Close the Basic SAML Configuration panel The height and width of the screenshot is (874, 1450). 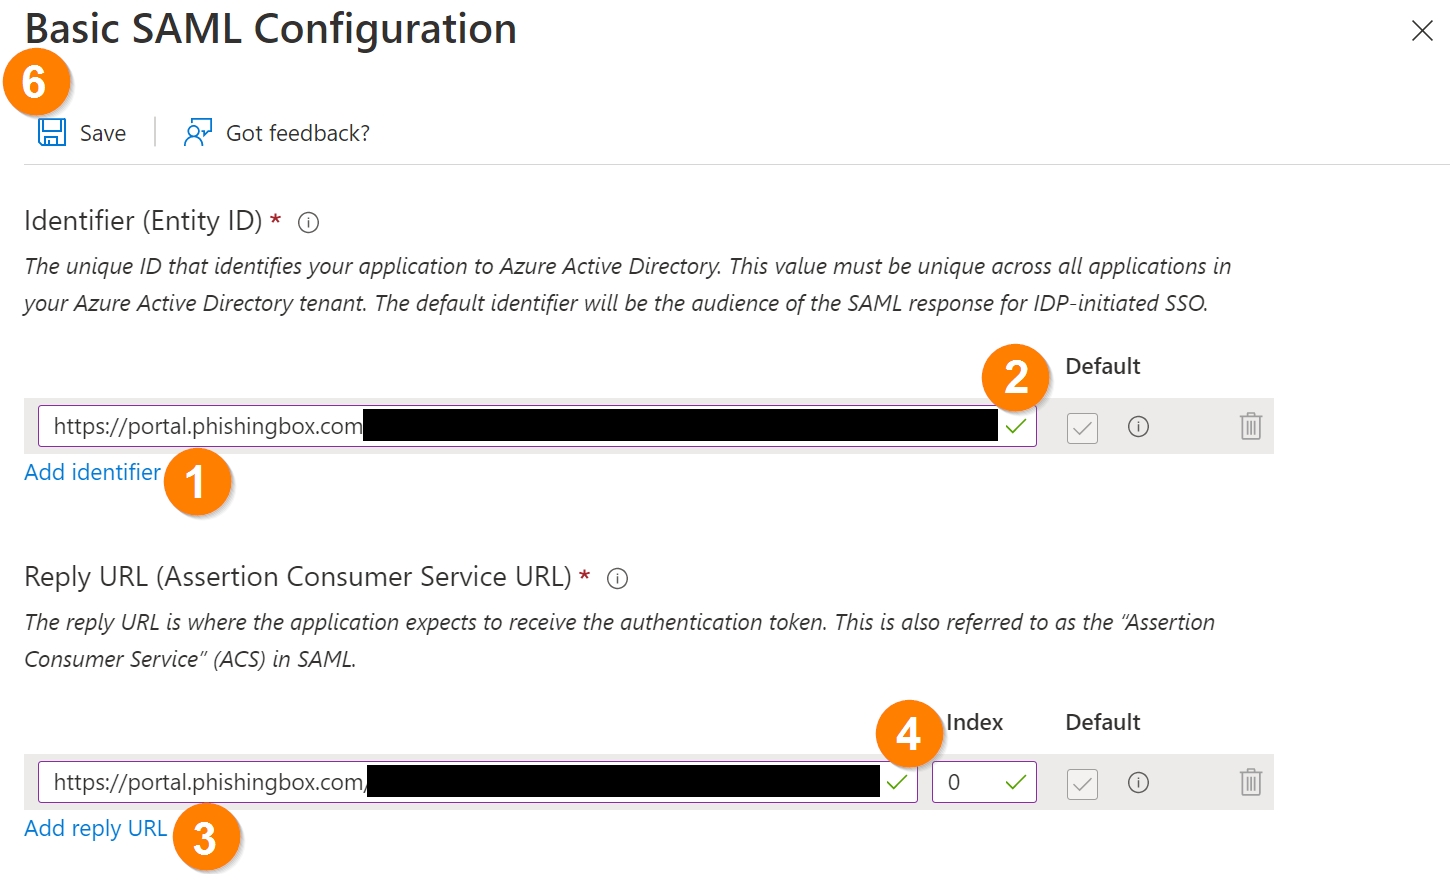(x=1422, y=31)
